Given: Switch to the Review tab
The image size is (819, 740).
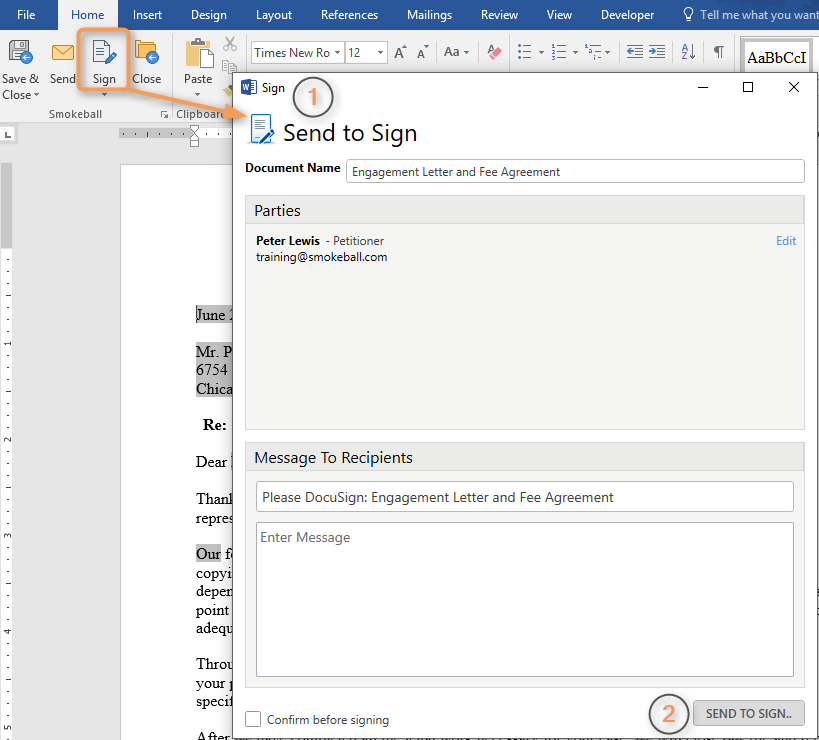Looking at the screenshot, I should [x=499, y=15].
